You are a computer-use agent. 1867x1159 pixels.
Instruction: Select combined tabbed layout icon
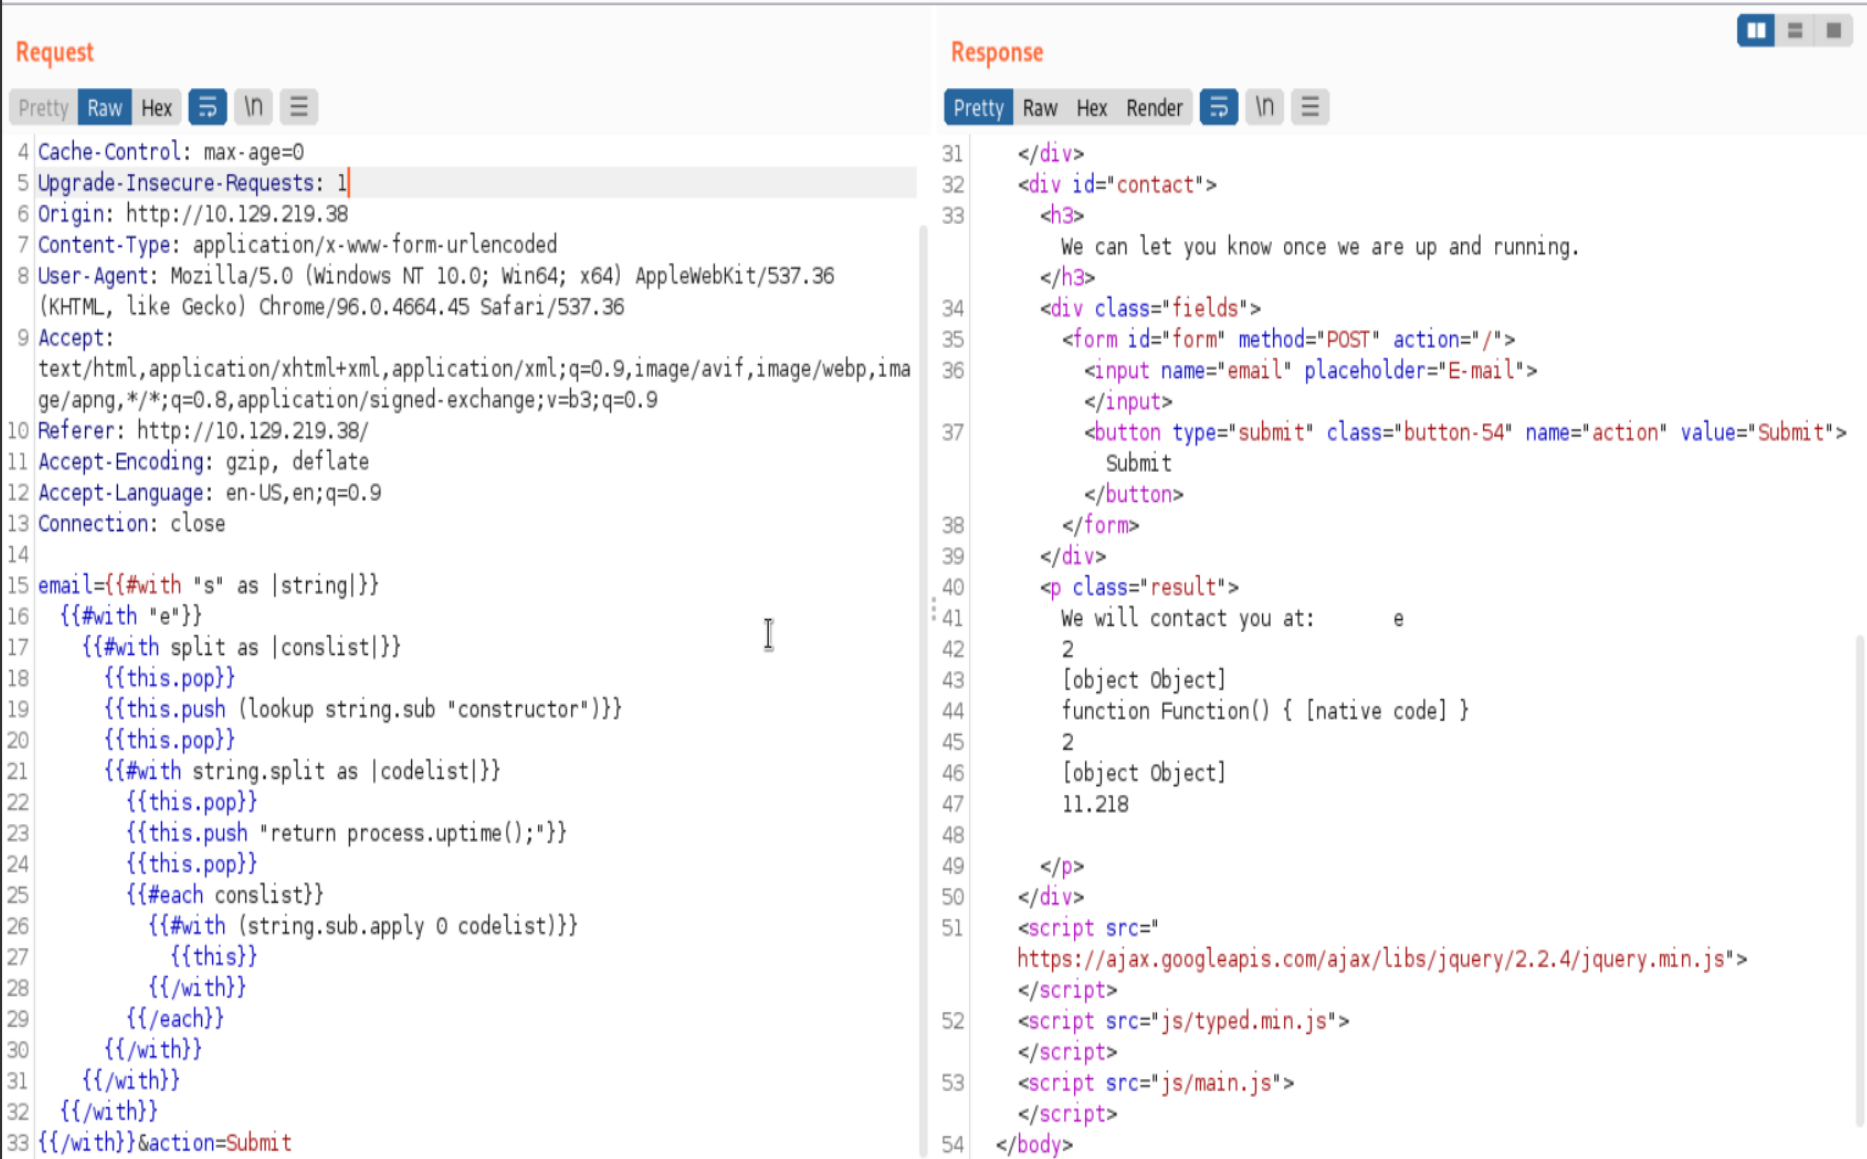[x=1833, y=31]
